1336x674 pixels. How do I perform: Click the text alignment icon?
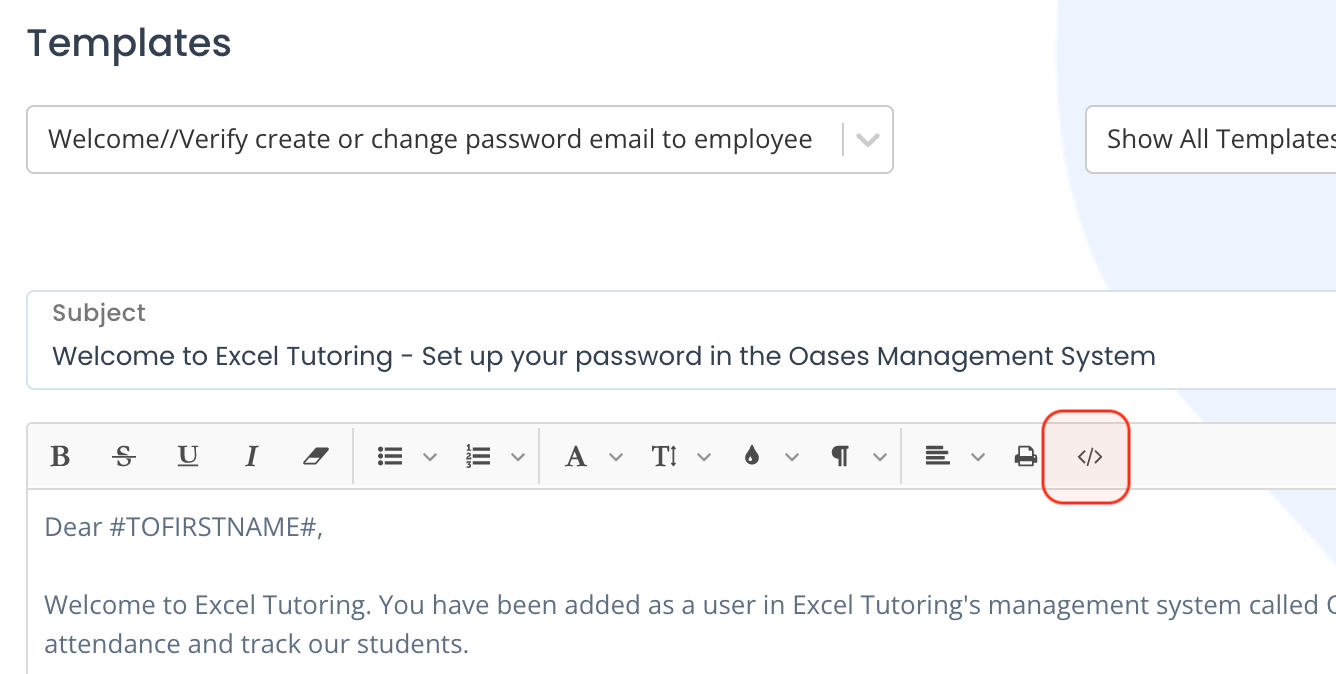click(x=937, y=457)
